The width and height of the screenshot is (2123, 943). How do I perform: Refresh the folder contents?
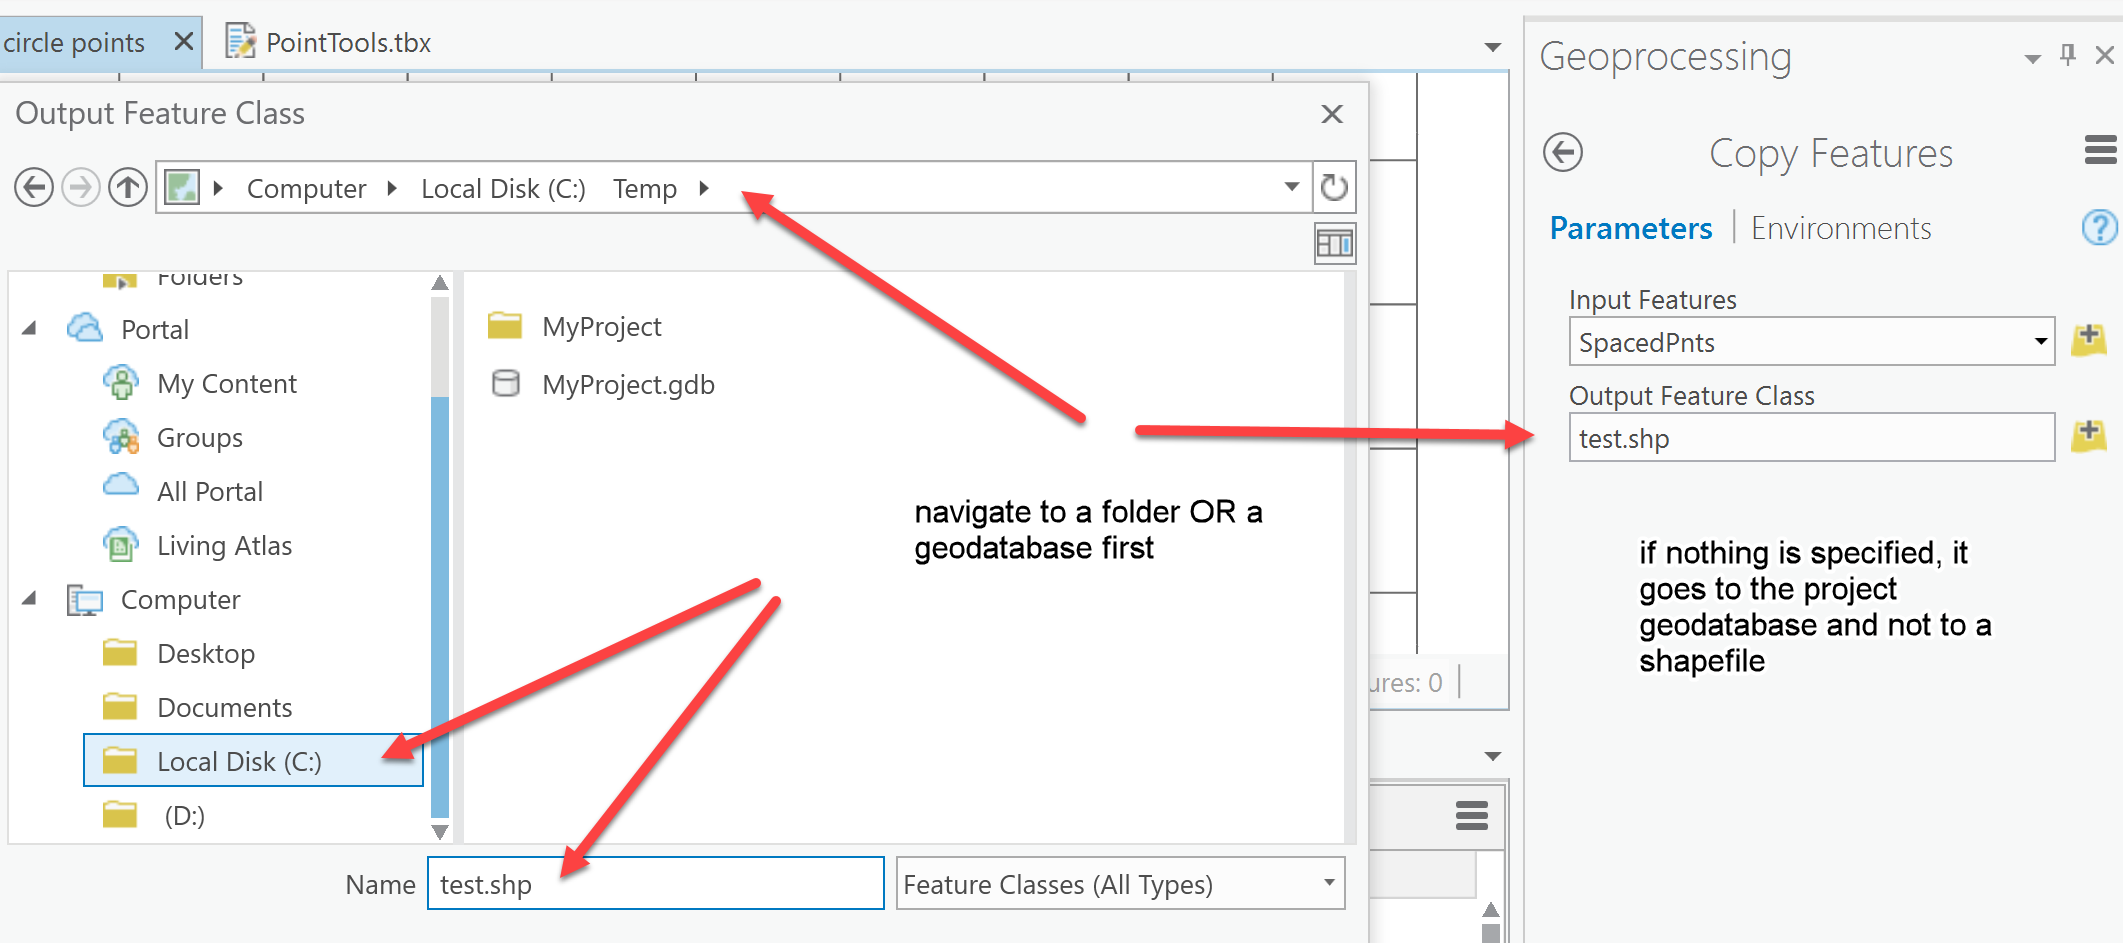(x=1334, y=187)
